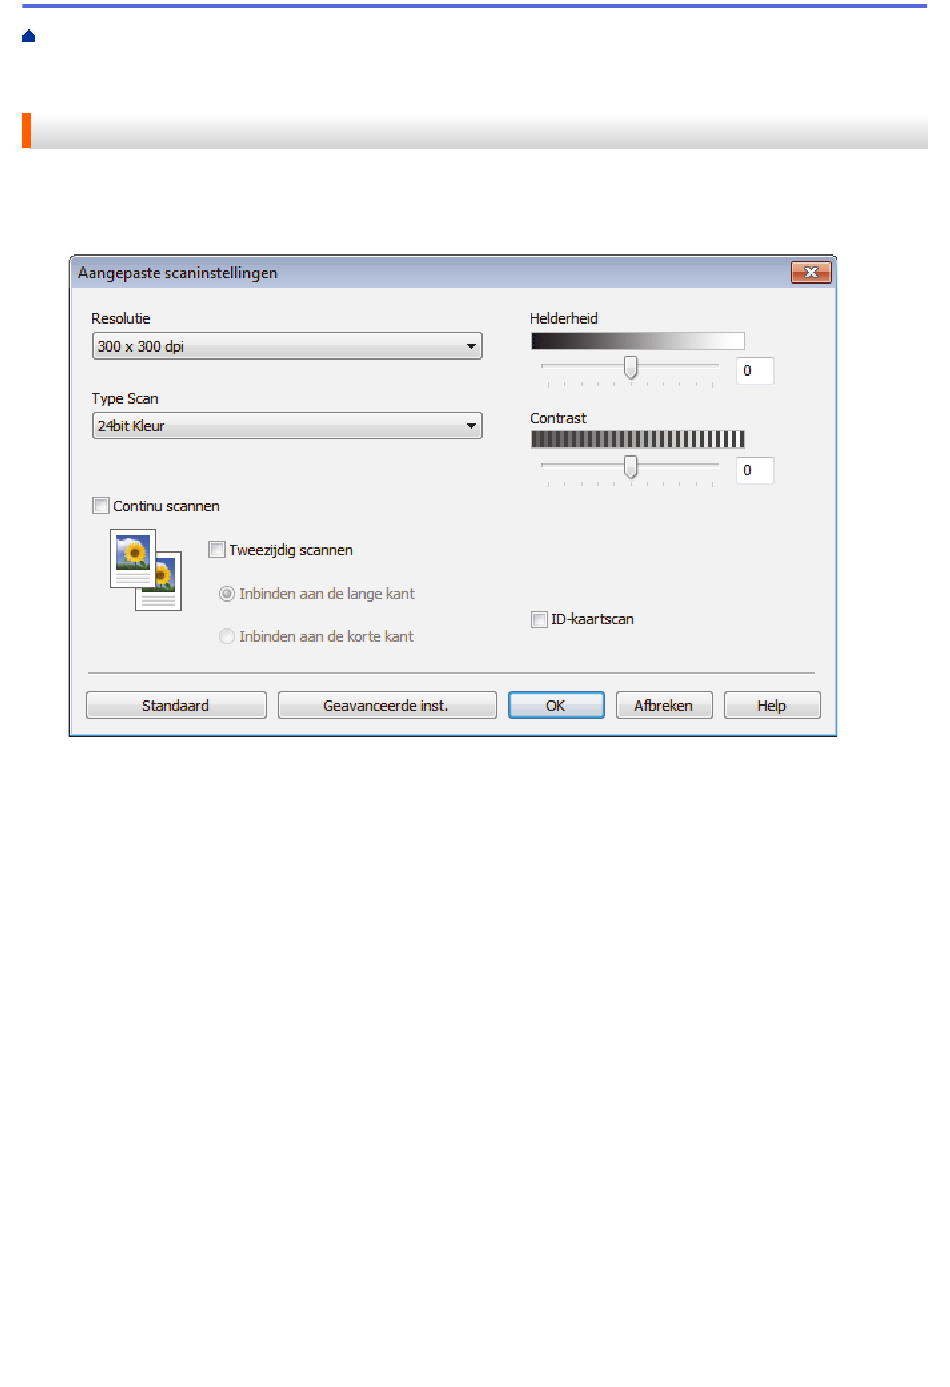Click the two-sided document preview image
Screen dimensions: 950x1387
(x=146, y=570)
